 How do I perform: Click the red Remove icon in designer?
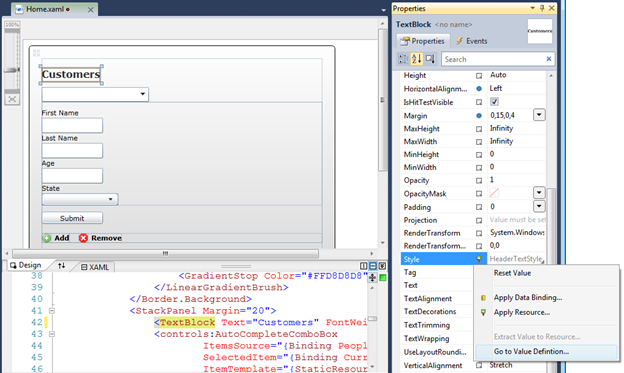(83, 238)
